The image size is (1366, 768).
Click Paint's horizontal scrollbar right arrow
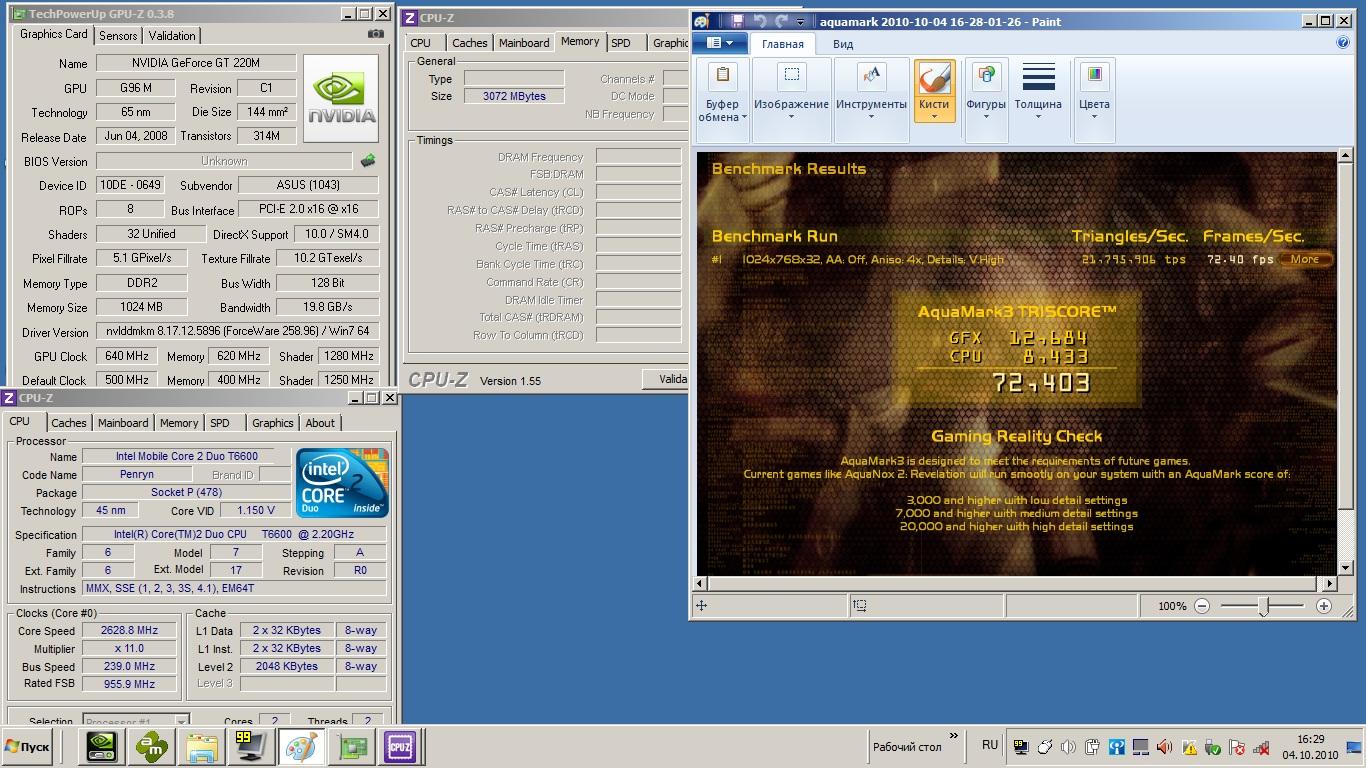click(1329, 584)
